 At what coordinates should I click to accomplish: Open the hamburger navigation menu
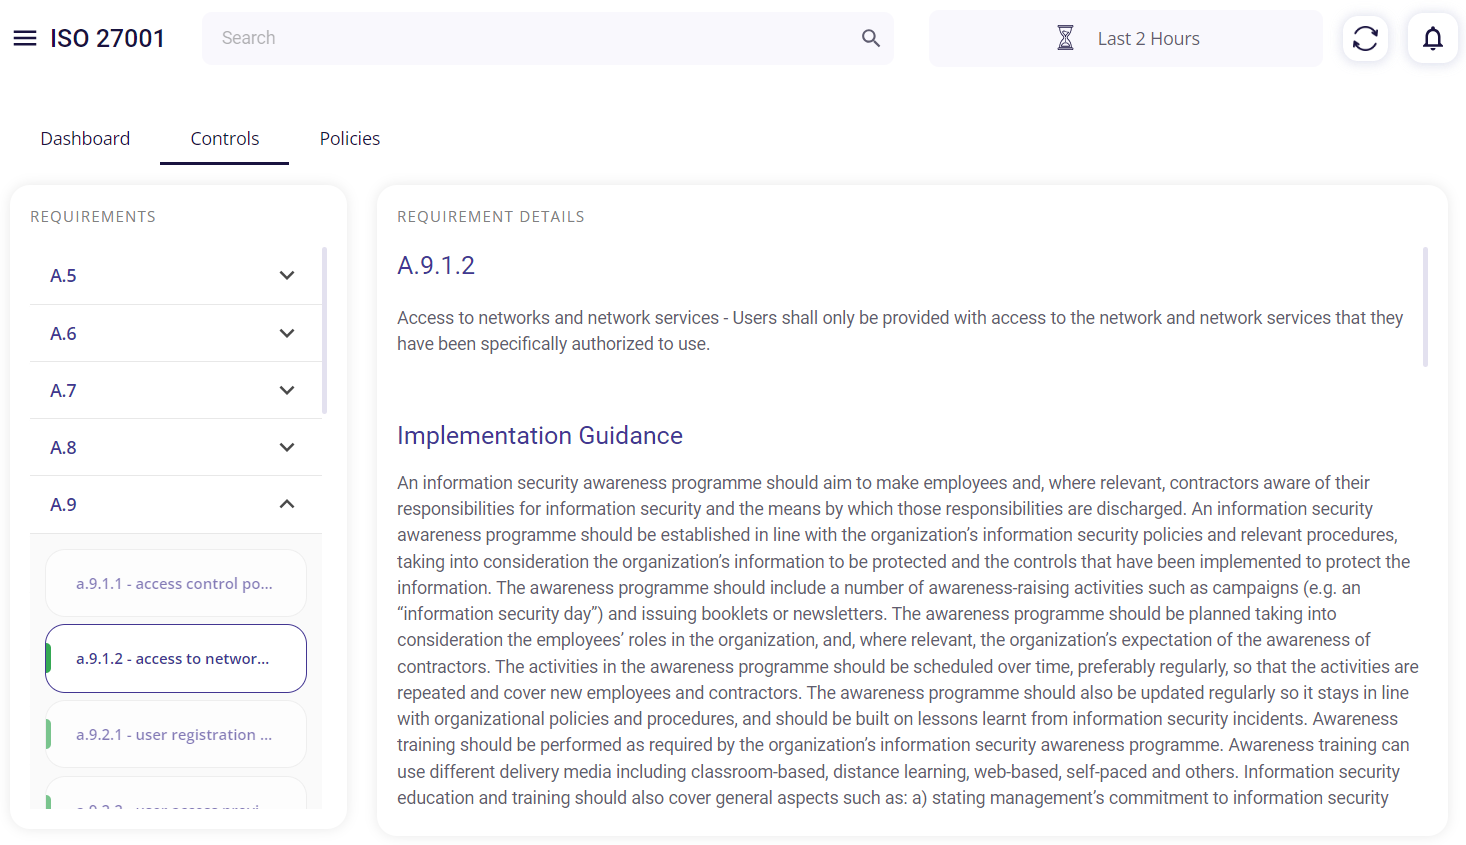point(25,38)
